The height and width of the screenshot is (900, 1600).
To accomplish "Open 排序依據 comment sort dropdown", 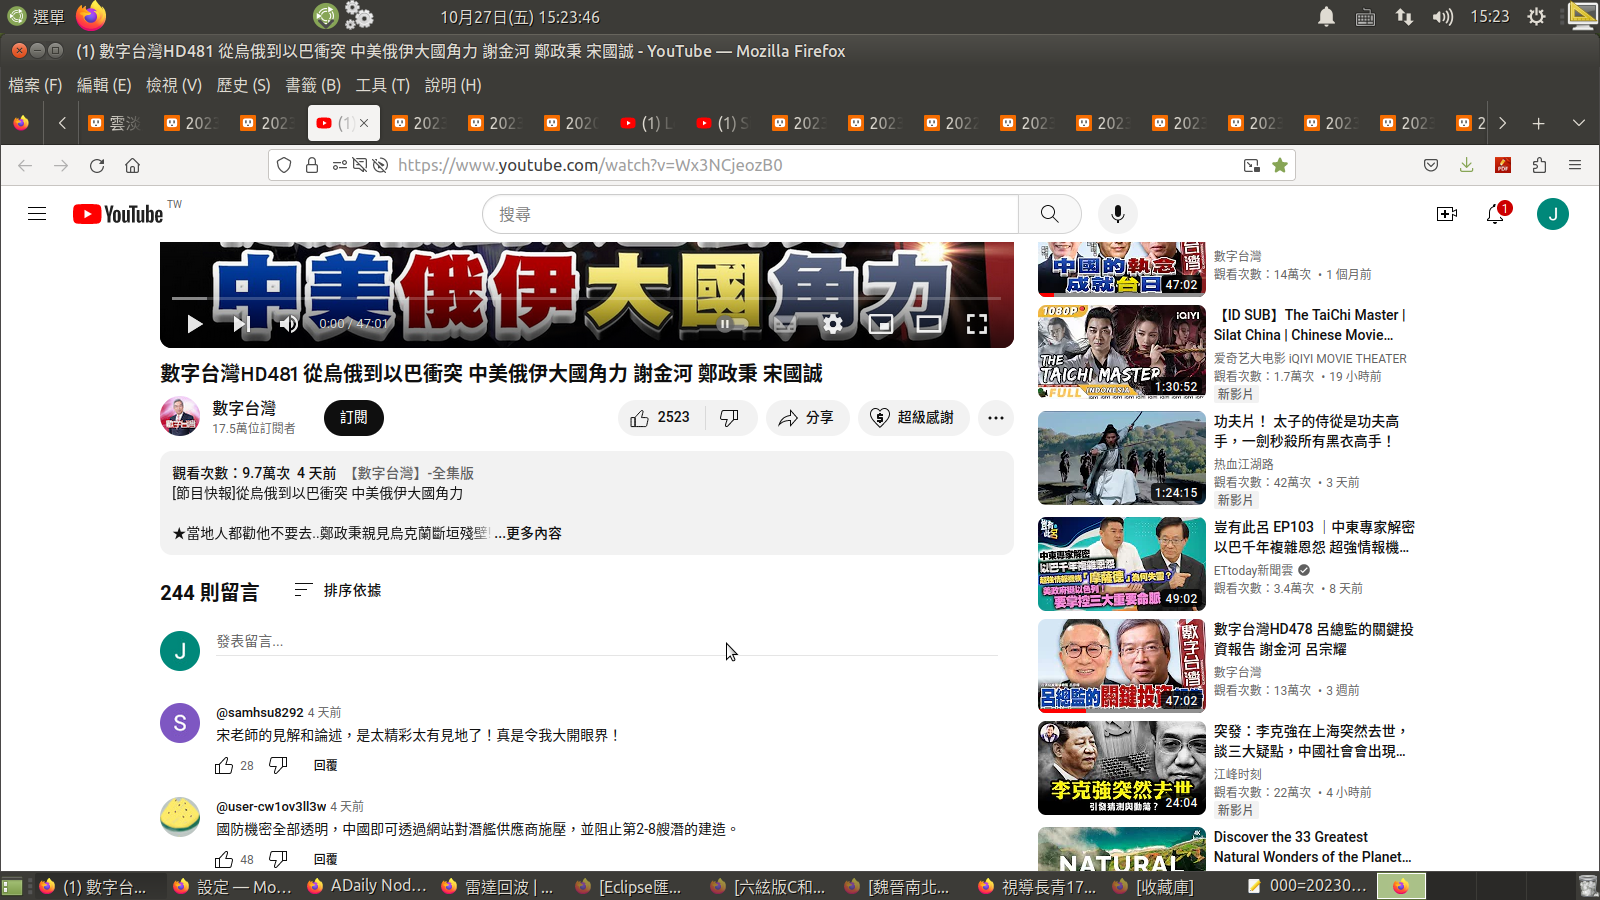I will point(338,591).
